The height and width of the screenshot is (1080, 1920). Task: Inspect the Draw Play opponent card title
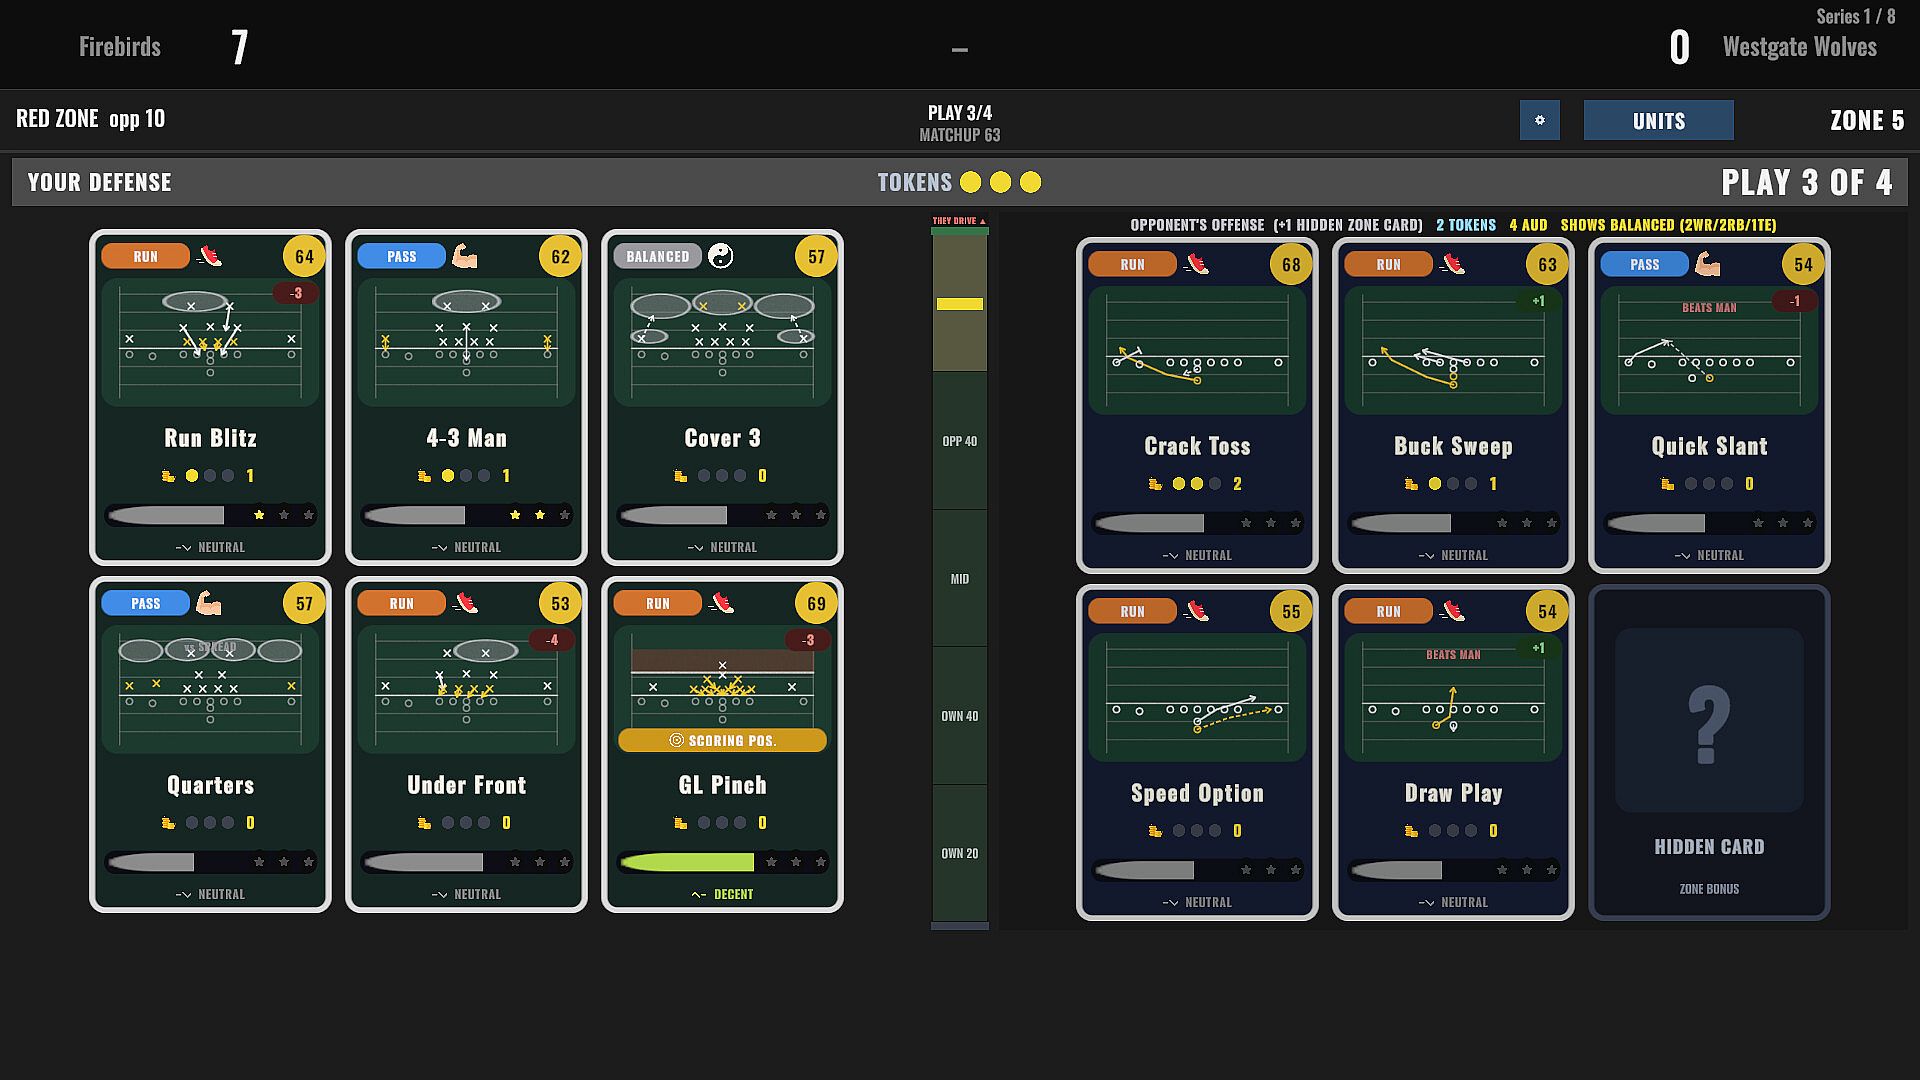[1453, 793]
